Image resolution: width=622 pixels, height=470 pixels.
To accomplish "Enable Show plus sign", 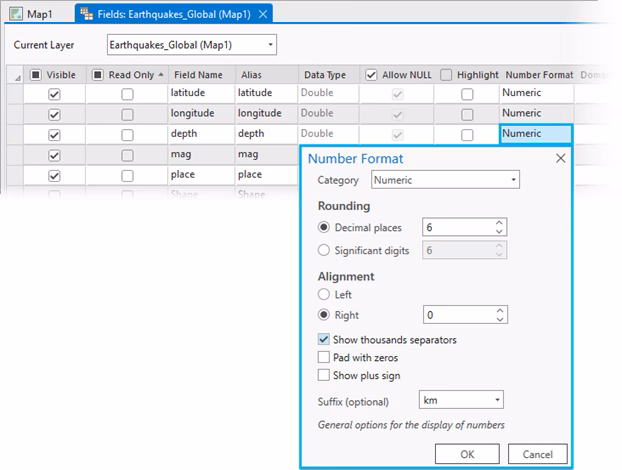I will click(324, 375).
